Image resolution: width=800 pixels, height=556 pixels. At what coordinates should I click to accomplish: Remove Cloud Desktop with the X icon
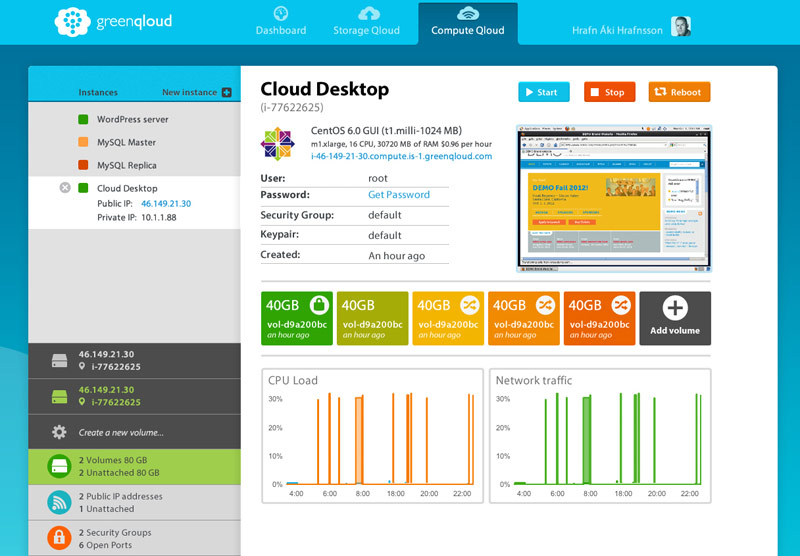coord(65,188)
